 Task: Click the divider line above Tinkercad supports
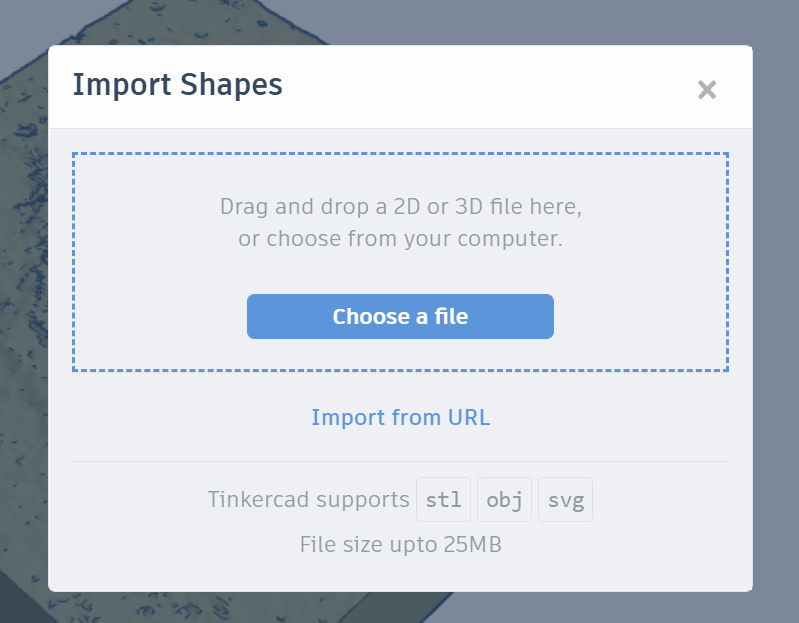click(x=401, y=462)
